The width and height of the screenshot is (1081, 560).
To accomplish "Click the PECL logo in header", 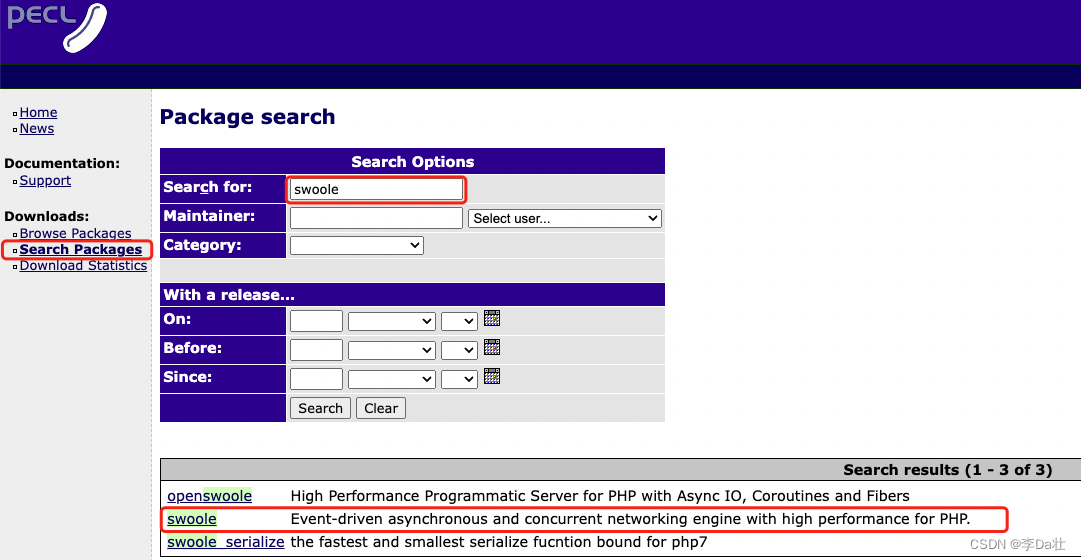I will tap(56, 26).
